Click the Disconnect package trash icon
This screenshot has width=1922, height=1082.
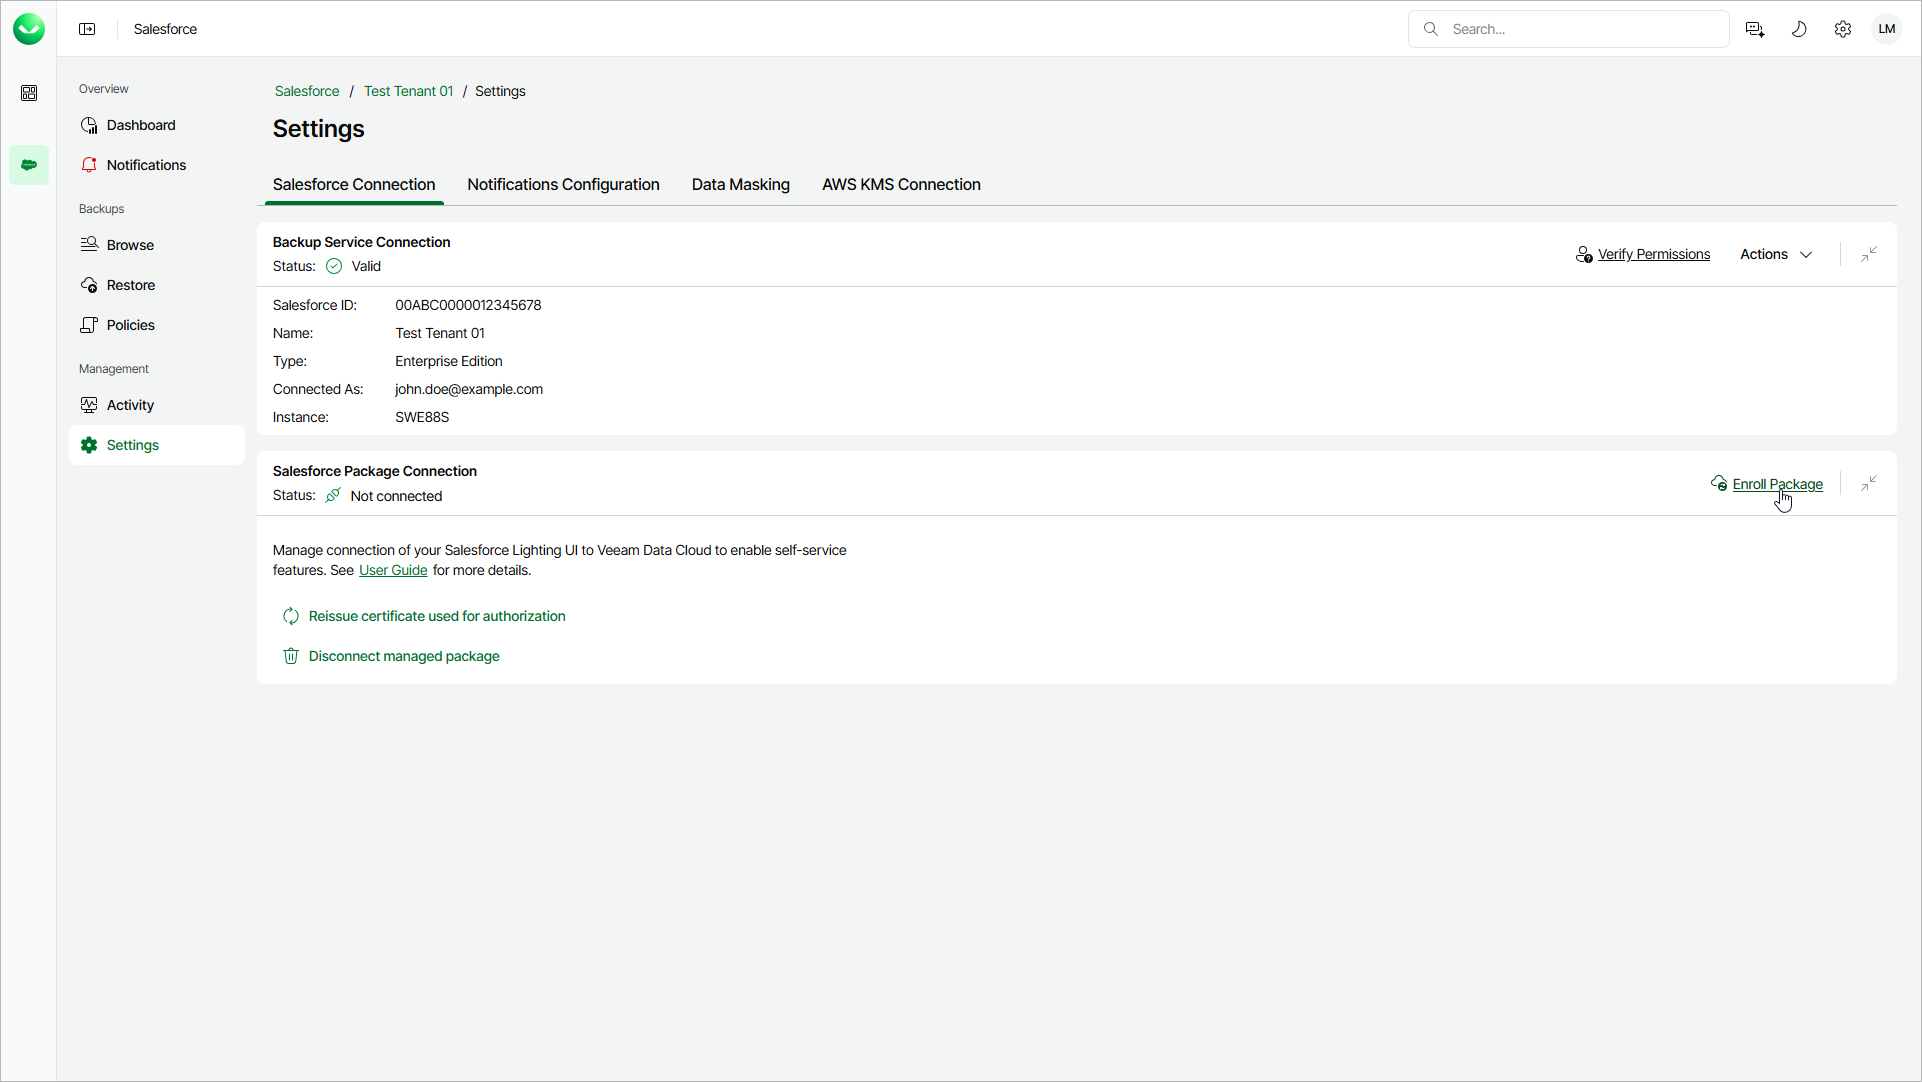291,656
